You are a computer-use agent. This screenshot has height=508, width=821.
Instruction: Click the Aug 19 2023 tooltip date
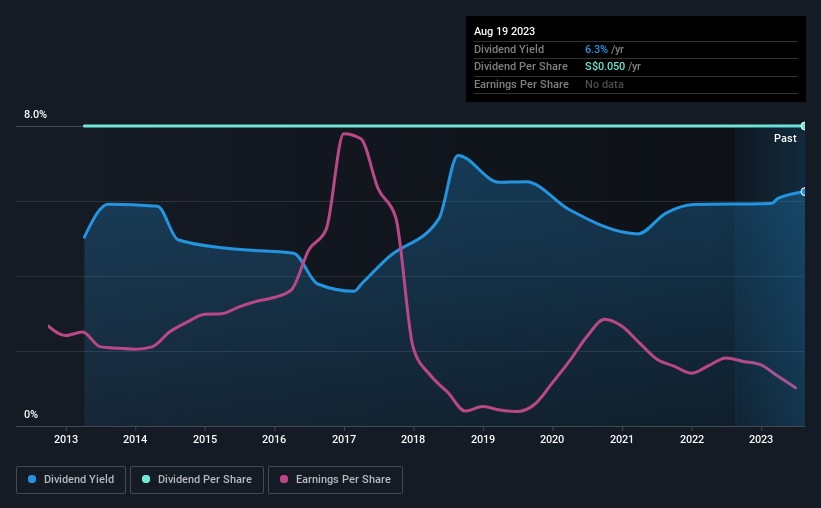pos(504,31)
